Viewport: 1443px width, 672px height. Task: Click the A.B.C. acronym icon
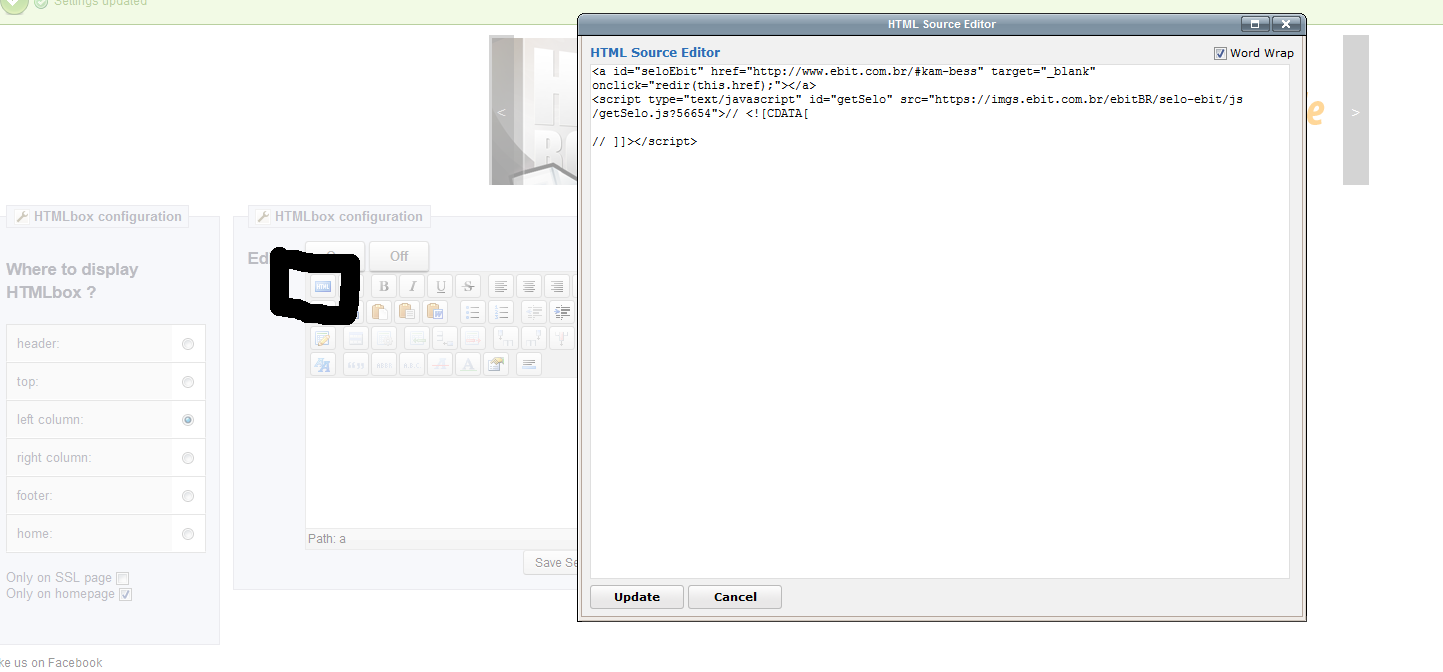412,364
